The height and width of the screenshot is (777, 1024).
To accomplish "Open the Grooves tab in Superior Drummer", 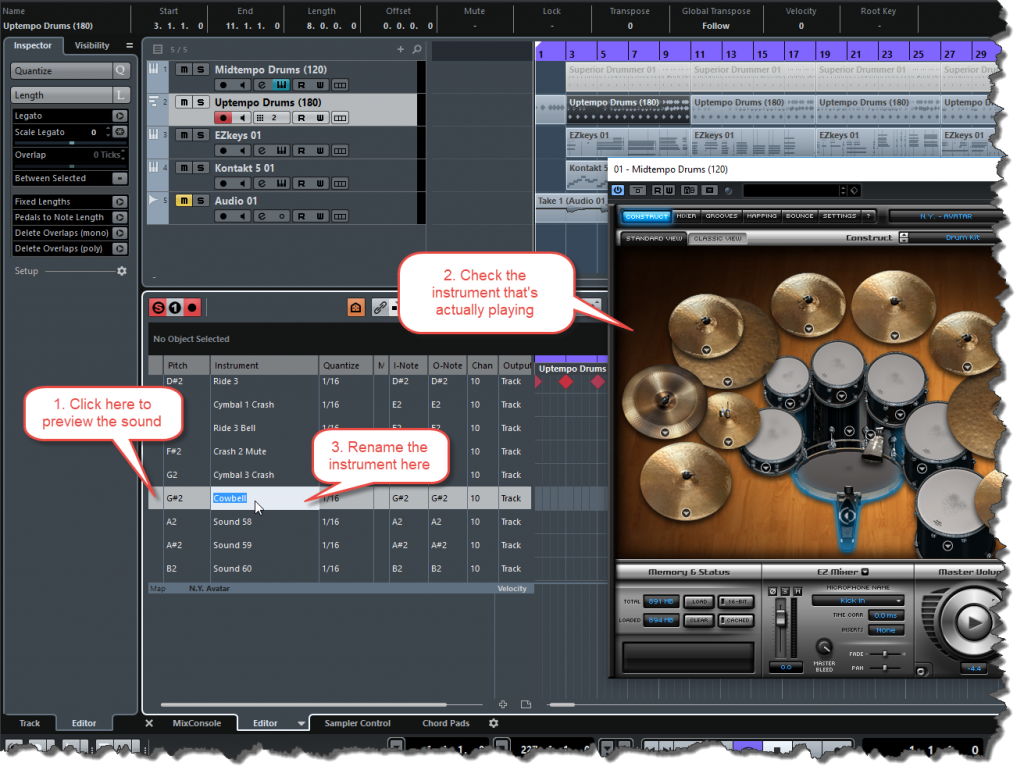I will point(722,216).
